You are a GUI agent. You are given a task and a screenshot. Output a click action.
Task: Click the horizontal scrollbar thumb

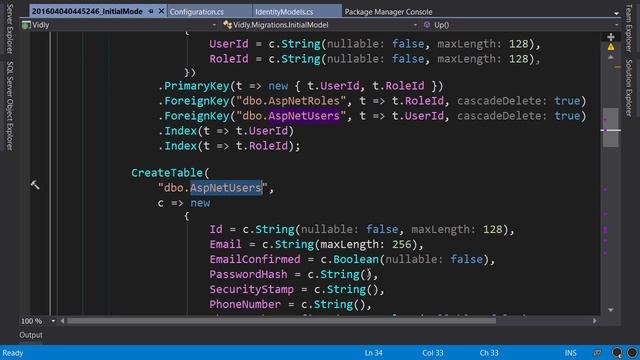pyautogui.click(x=282, y=321)
